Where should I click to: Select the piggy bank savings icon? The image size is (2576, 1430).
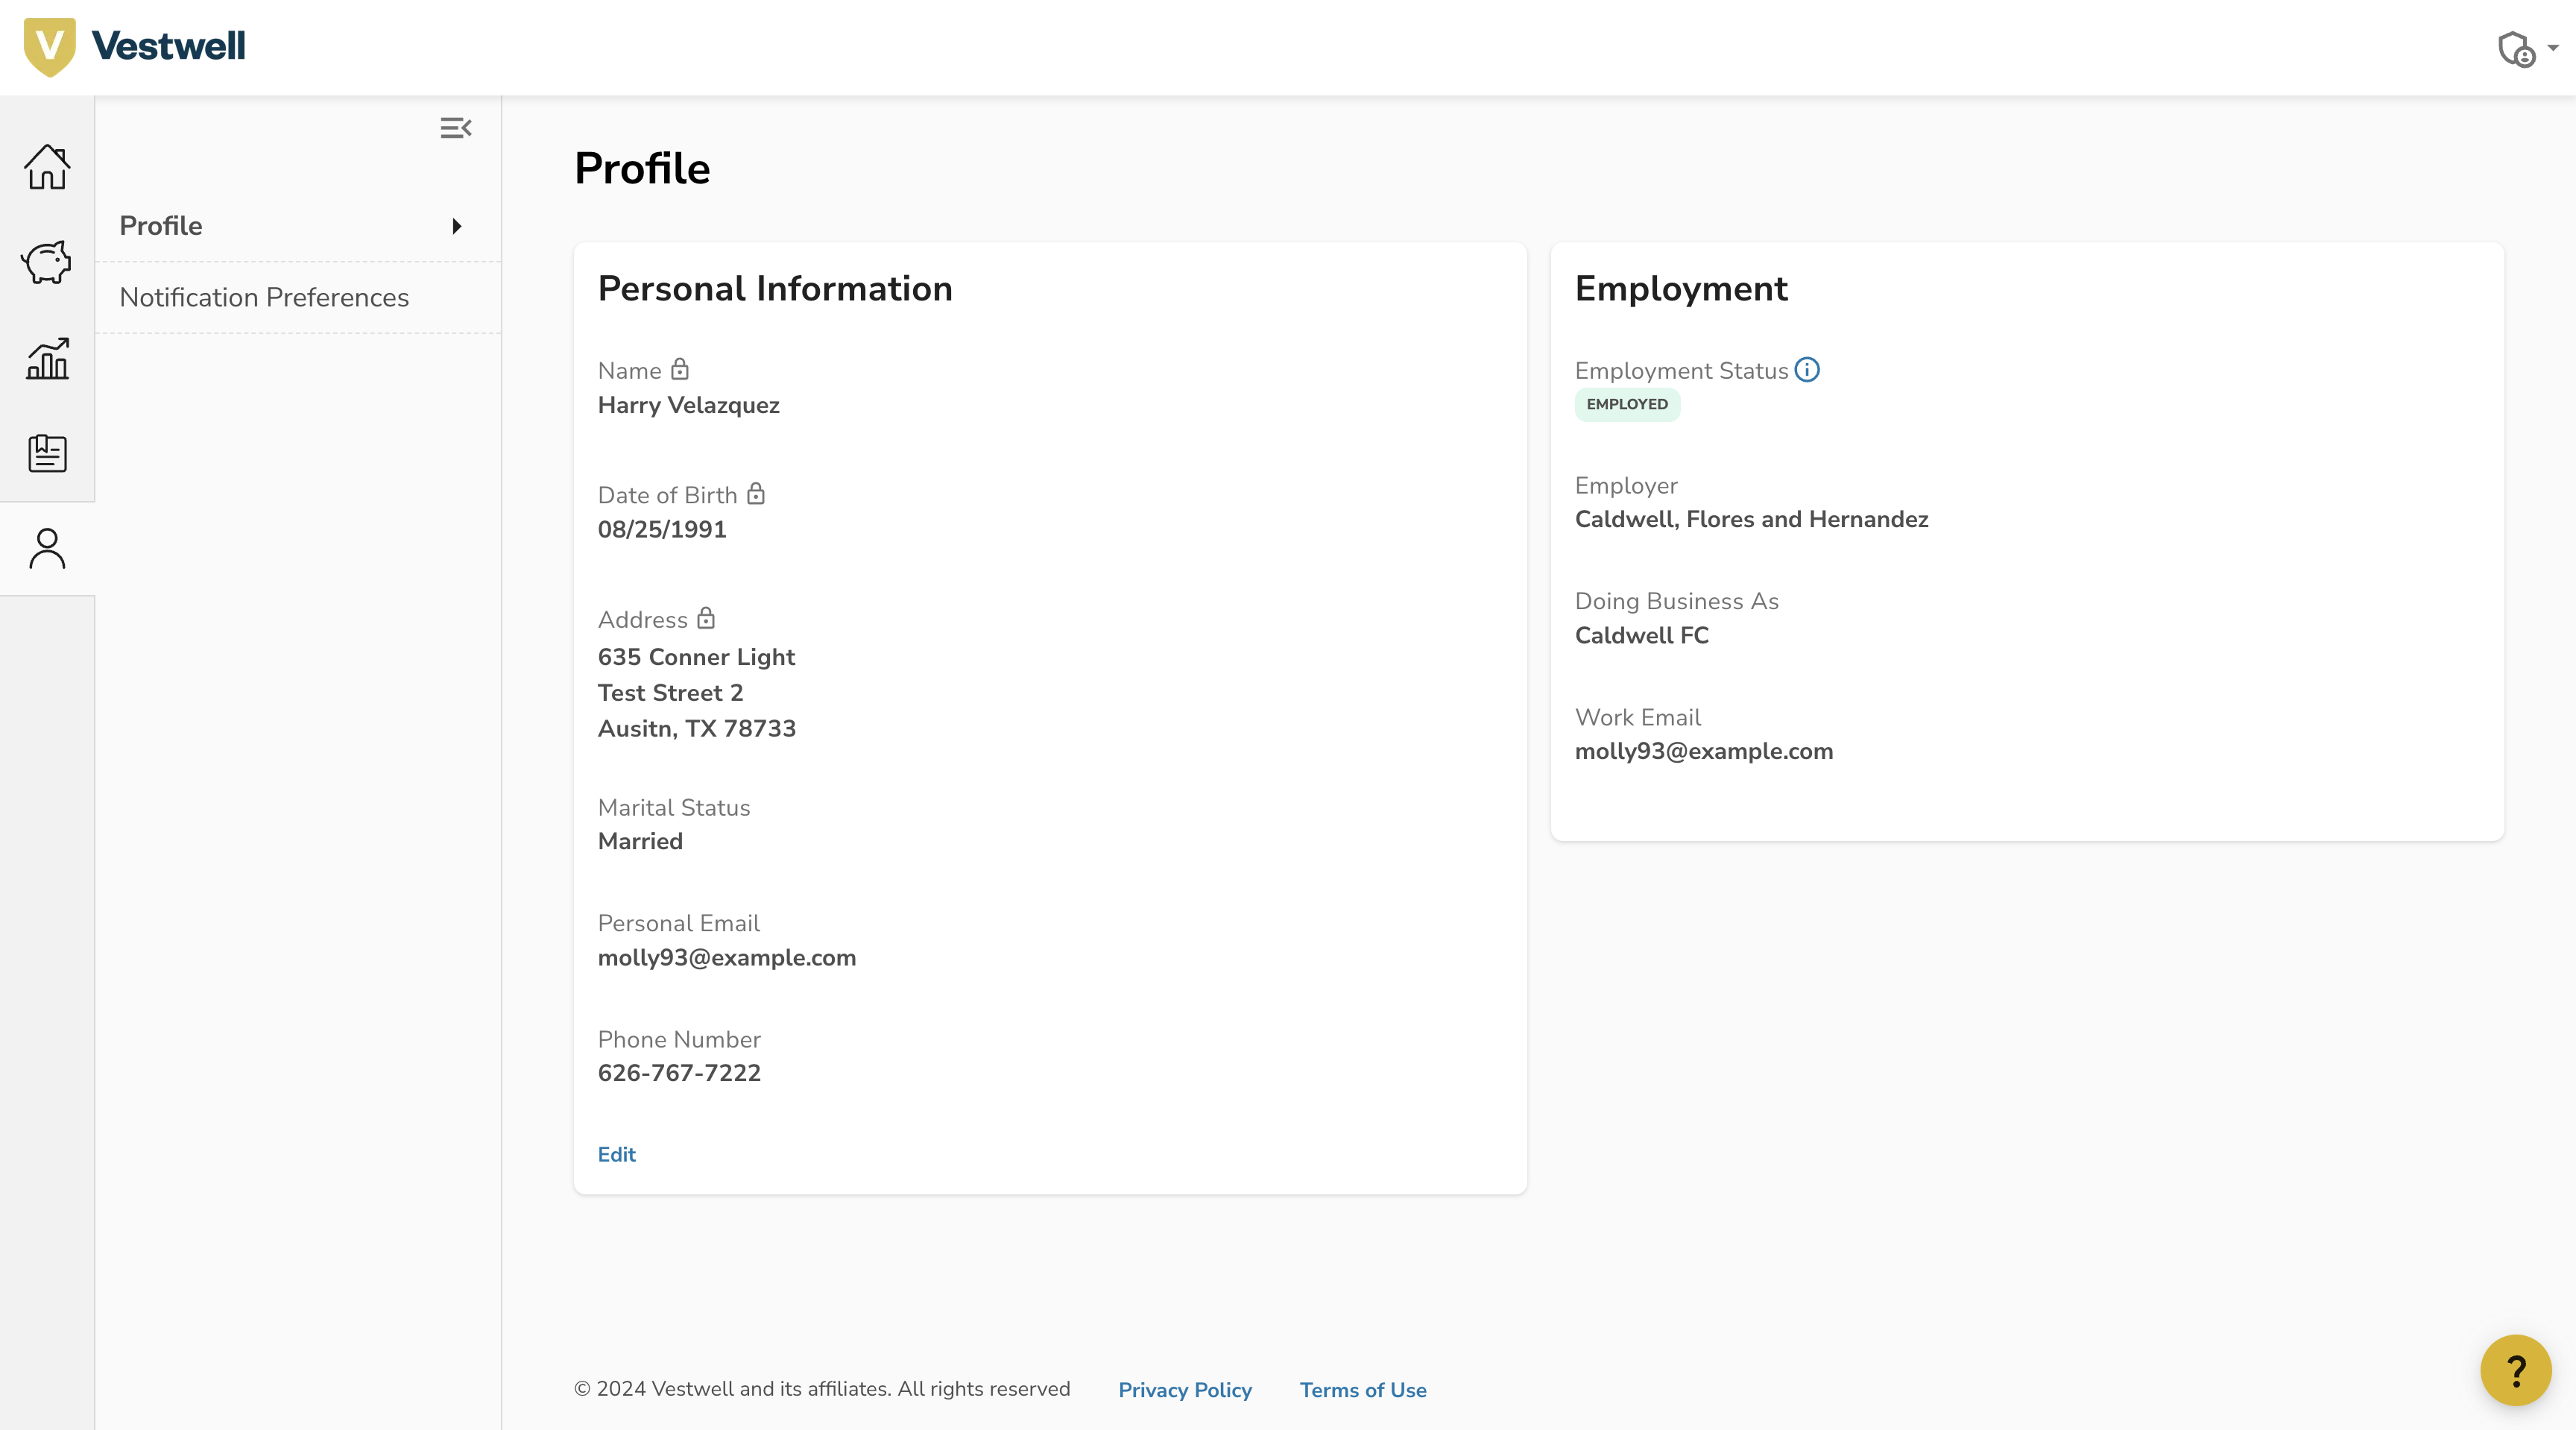[46, 263]
